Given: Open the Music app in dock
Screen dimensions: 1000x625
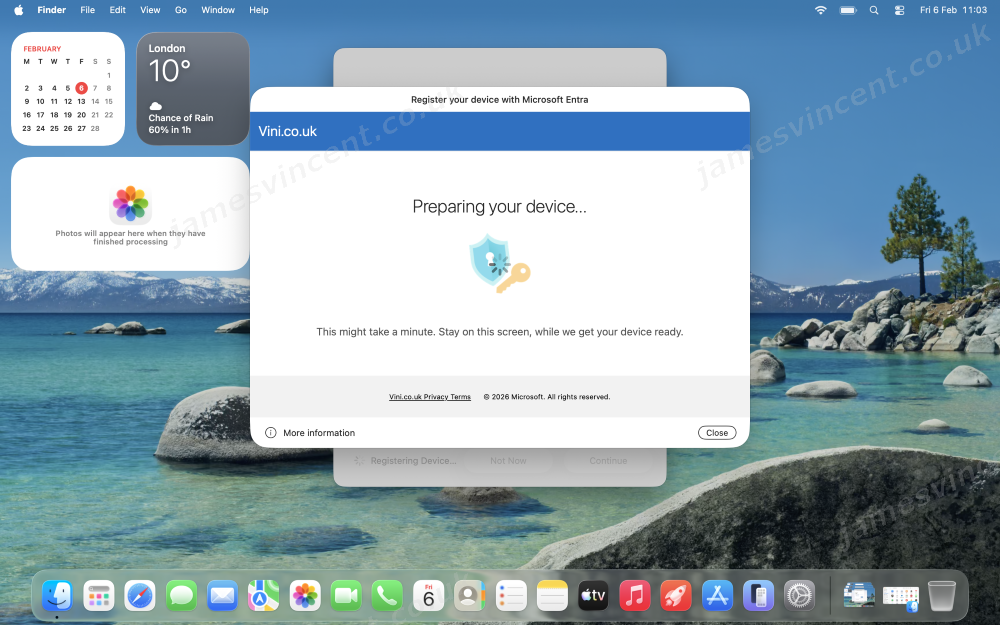Looking at the screenshot, I should click(x=634, y=596).
